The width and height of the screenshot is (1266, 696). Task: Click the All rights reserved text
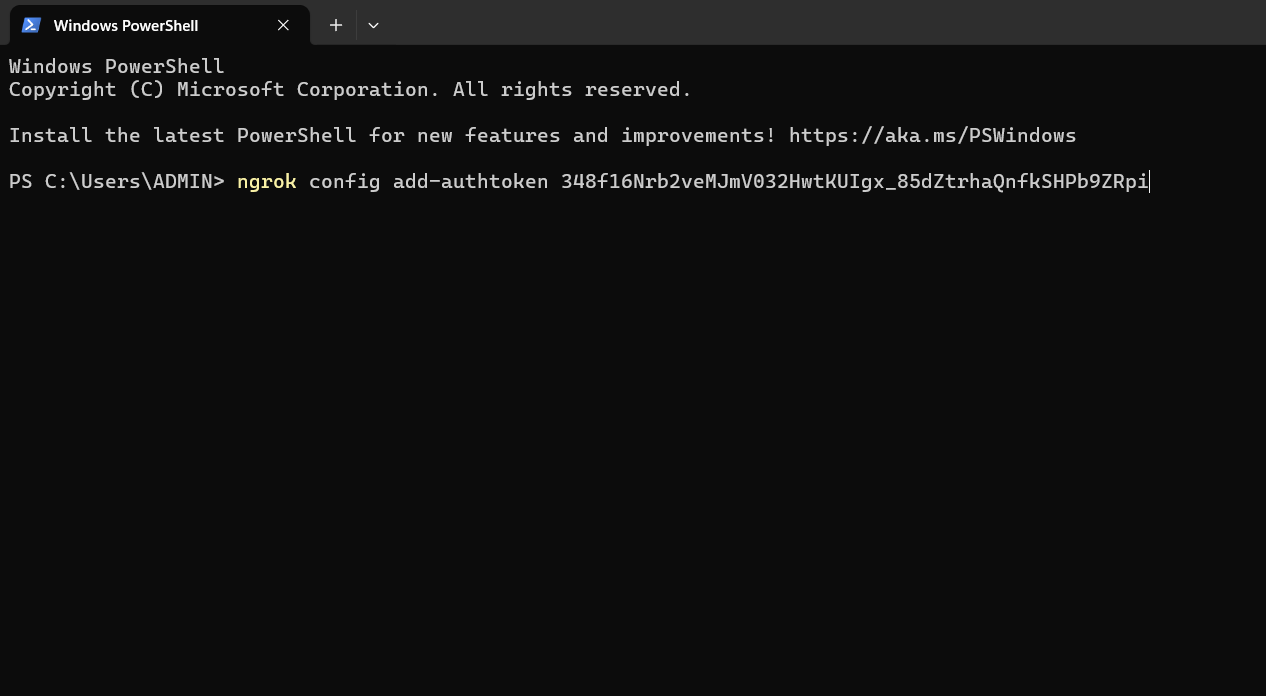[571, 89]
